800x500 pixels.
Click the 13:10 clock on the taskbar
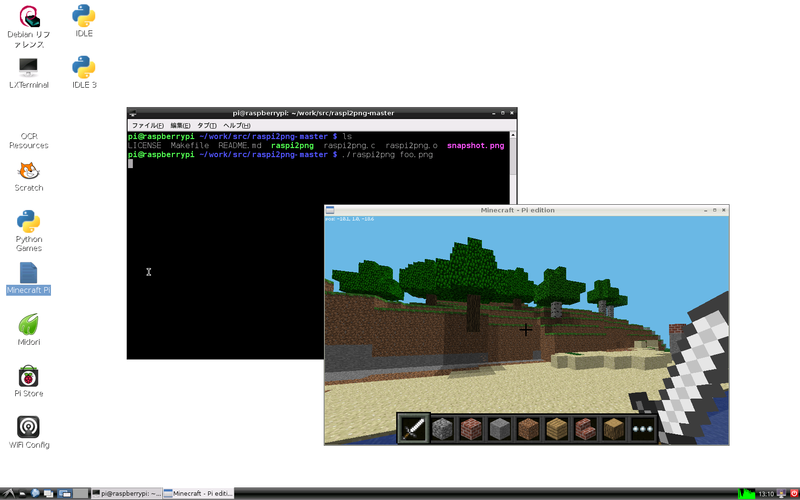click(766, 494)
